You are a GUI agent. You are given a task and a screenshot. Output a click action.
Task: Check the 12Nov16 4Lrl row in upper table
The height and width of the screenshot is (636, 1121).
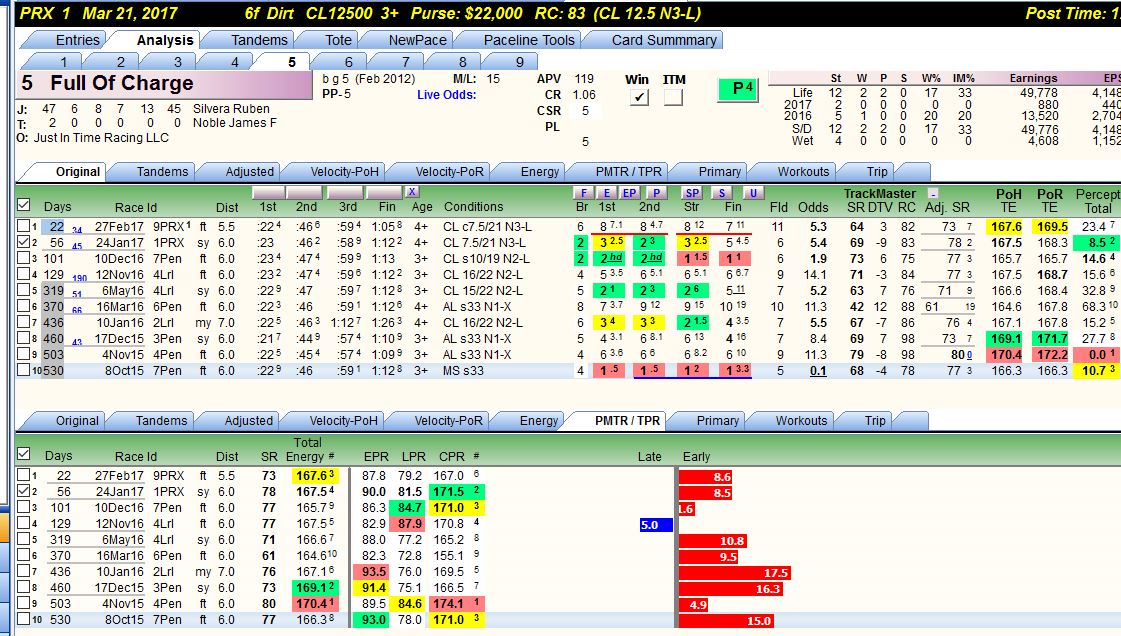click(x=24, y=274)
